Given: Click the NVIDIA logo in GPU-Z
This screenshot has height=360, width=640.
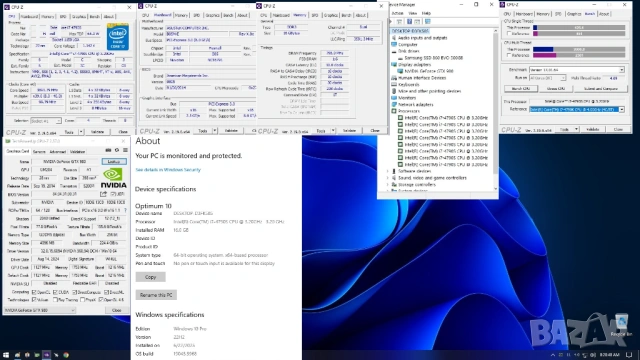Looking at the screenshot, I should click(114, 178).
